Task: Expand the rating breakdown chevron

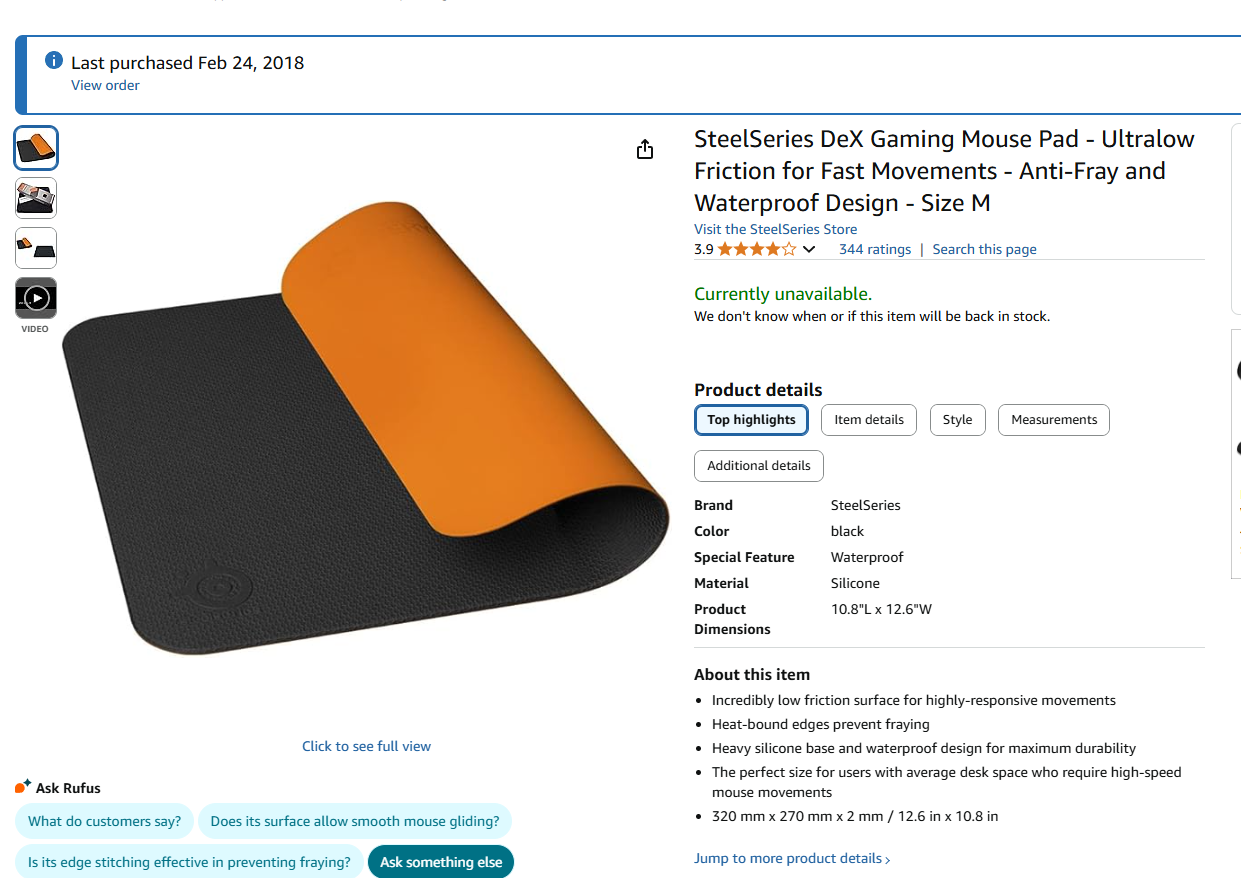Action: click(809, 250)
